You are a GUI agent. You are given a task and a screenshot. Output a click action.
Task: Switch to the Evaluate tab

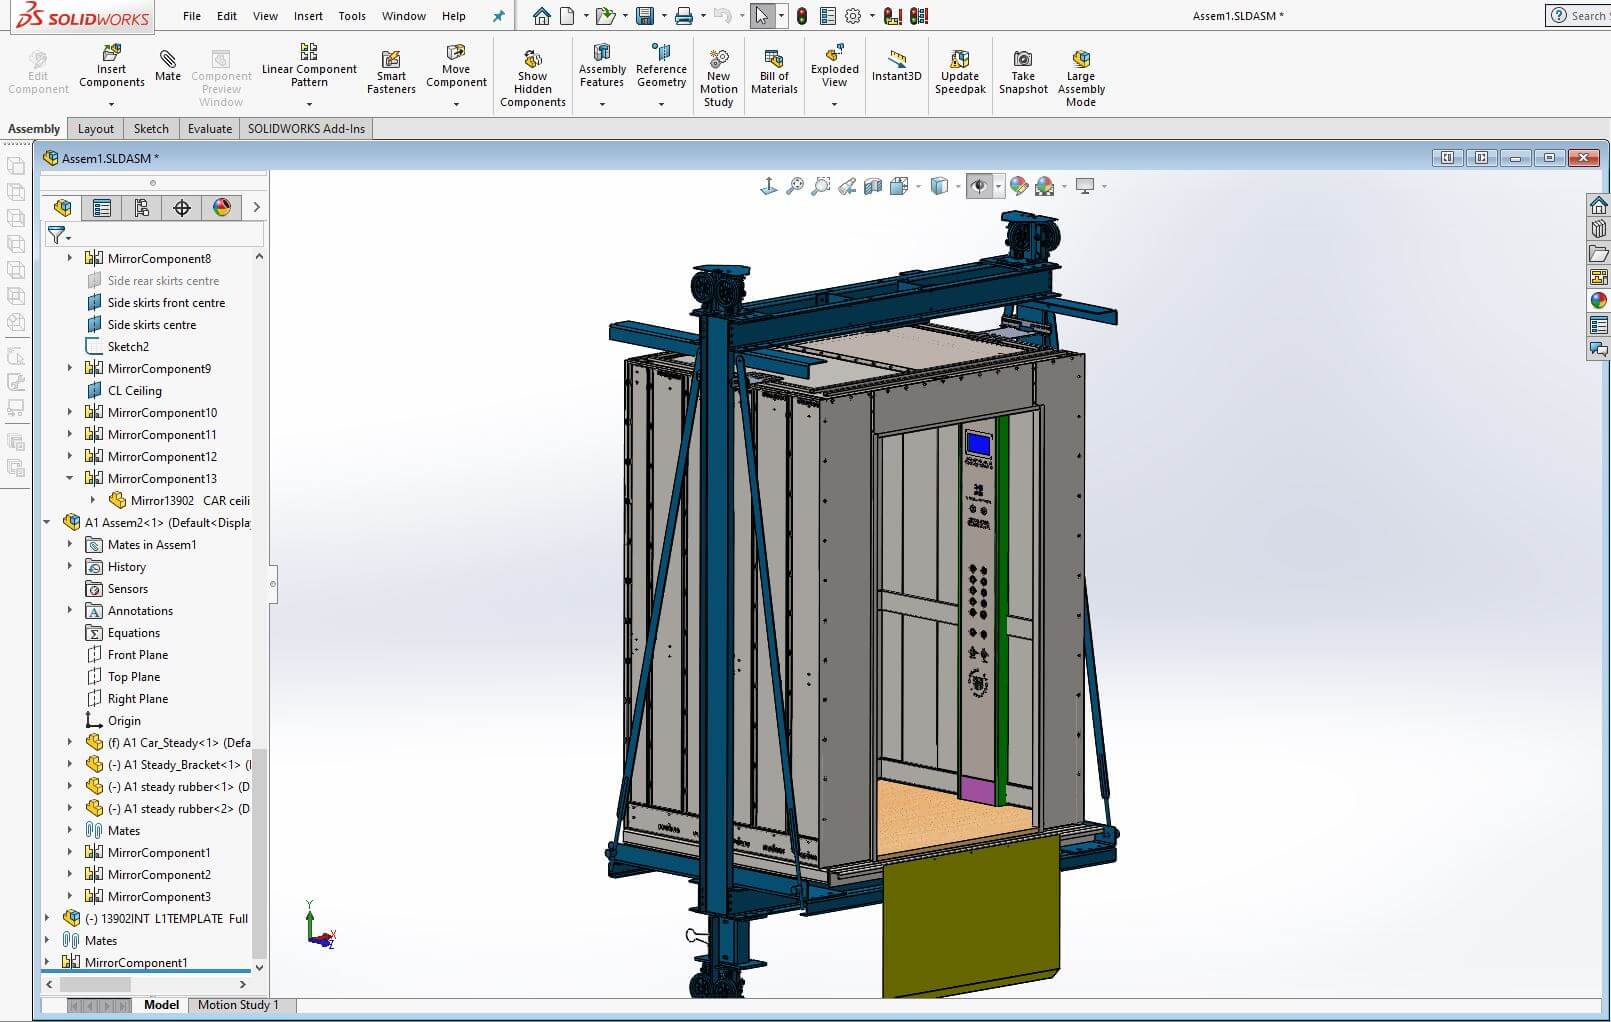[x=210, y=128]
